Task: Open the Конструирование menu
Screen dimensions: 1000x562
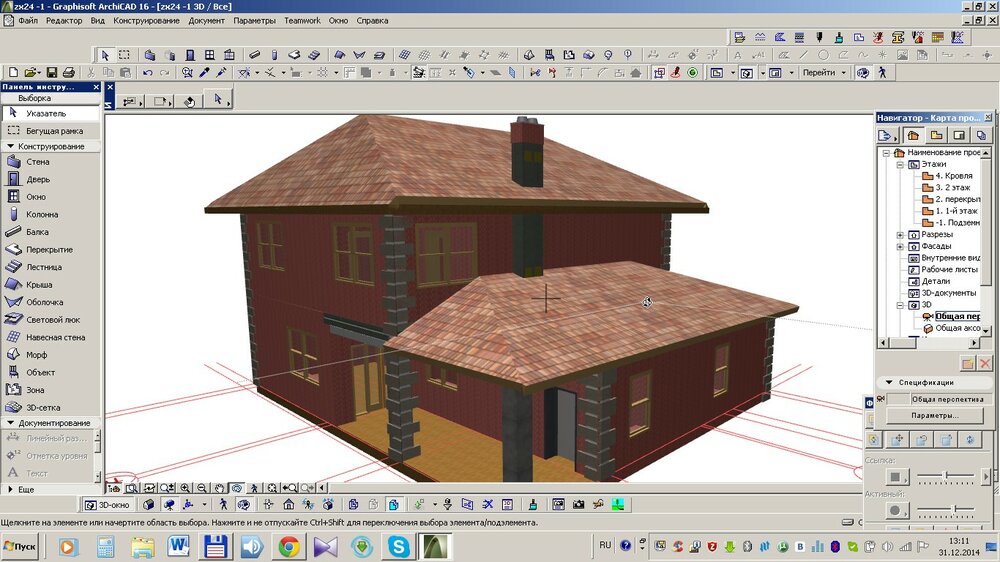Action: pos(147,20)
